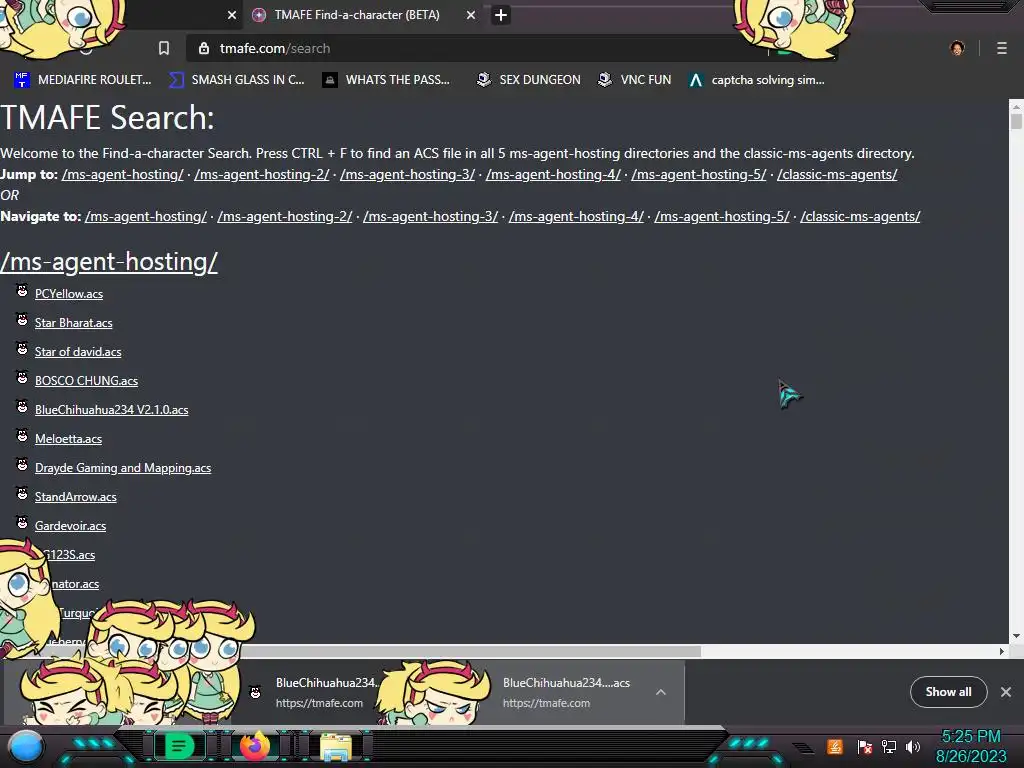
Task: Open the /ms-agent-hosting/ heading link
Action: [x=109, y=262]
